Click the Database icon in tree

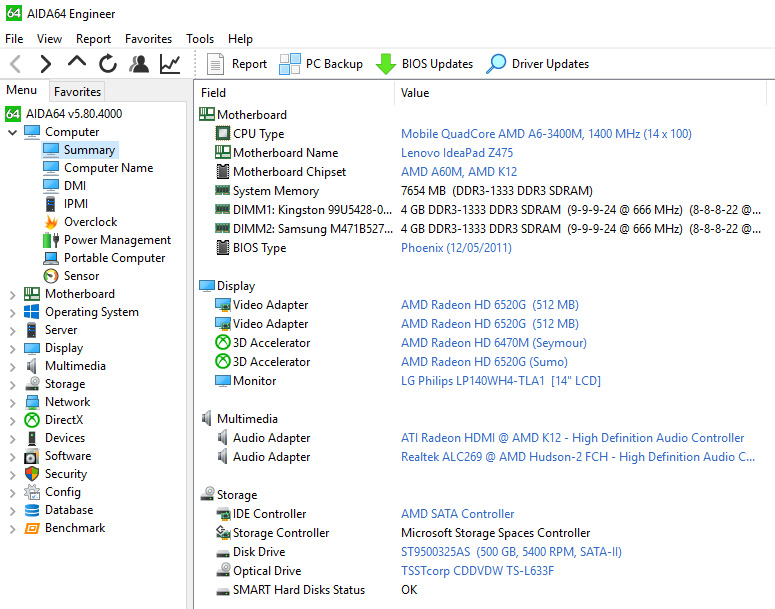click(x=32, y=510)
